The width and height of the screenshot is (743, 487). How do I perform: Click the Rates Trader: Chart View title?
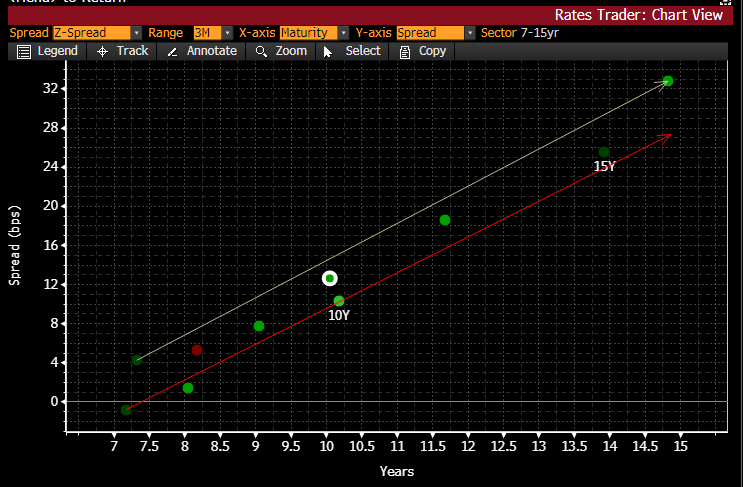coord(639,15)
